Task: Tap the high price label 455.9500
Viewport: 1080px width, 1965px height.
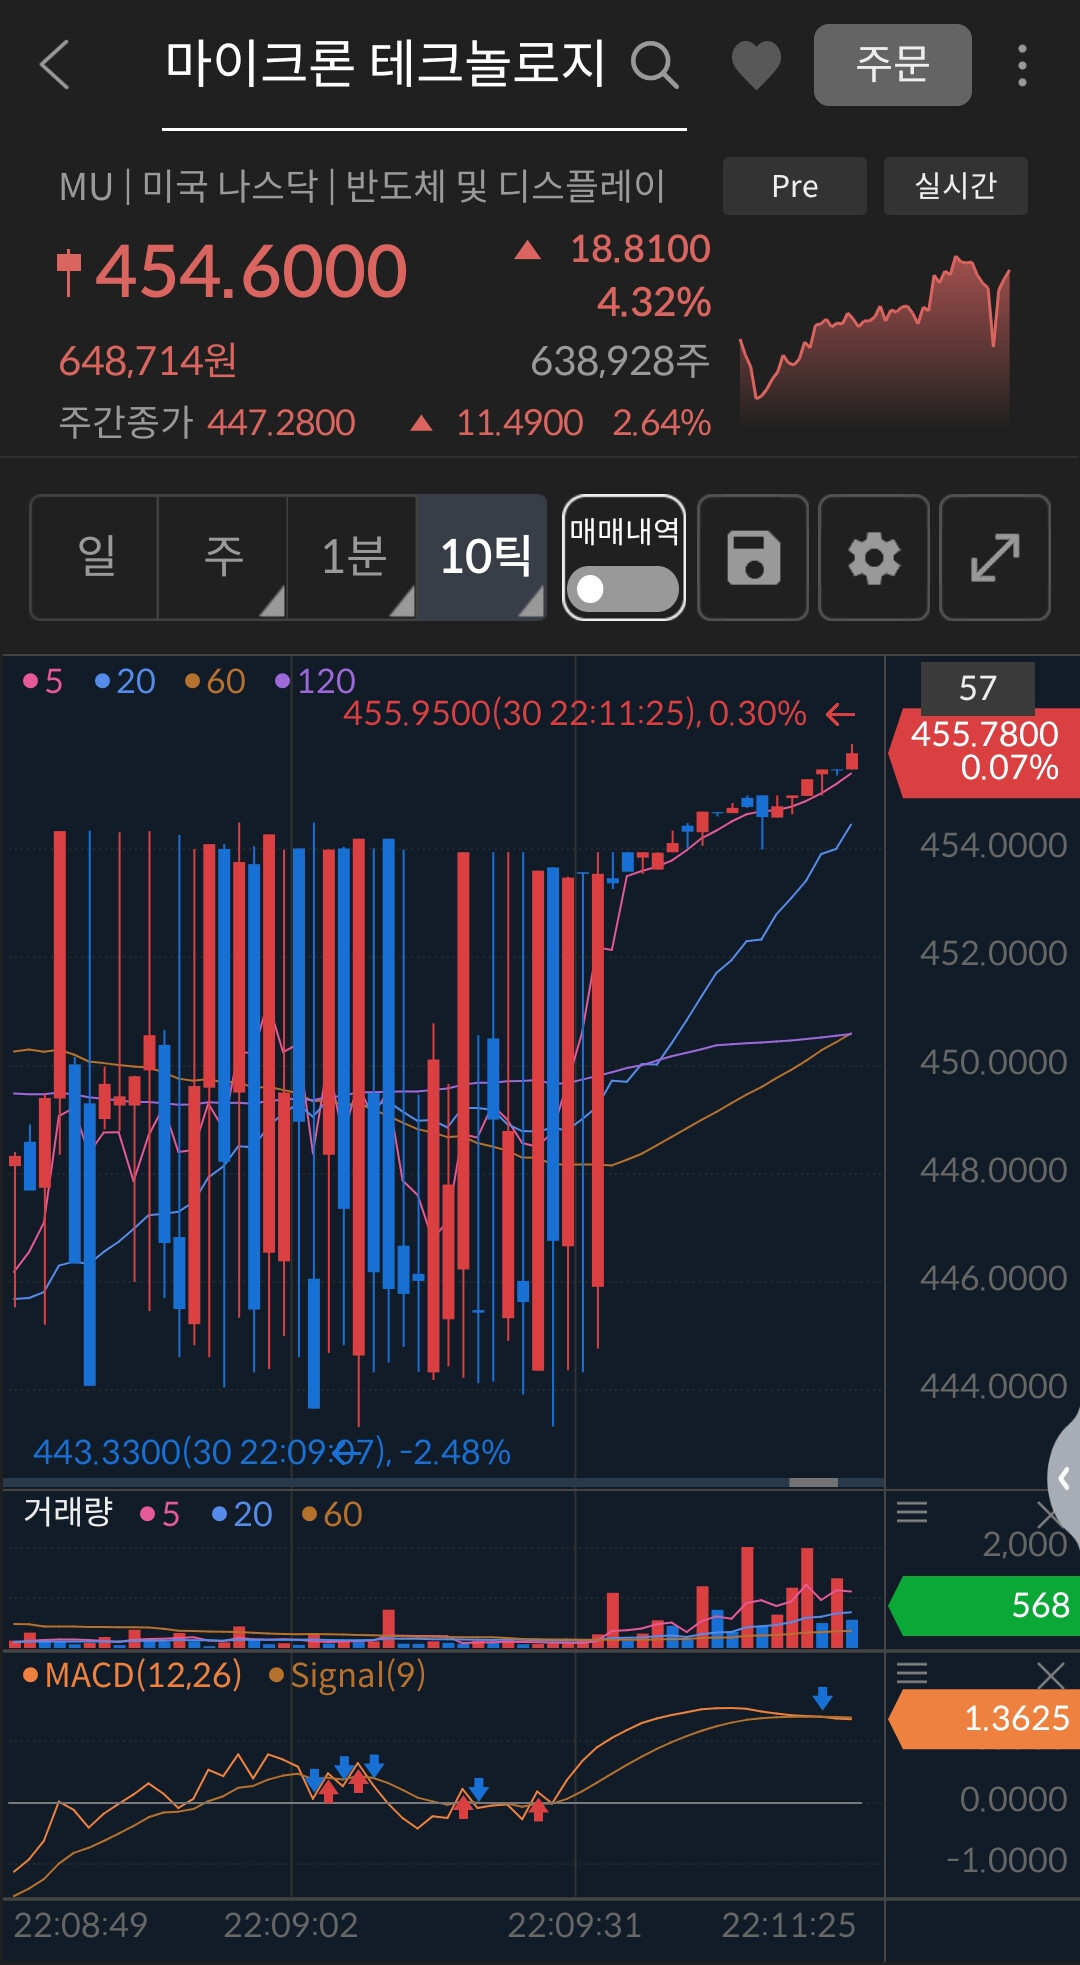Action: (575, 713)
